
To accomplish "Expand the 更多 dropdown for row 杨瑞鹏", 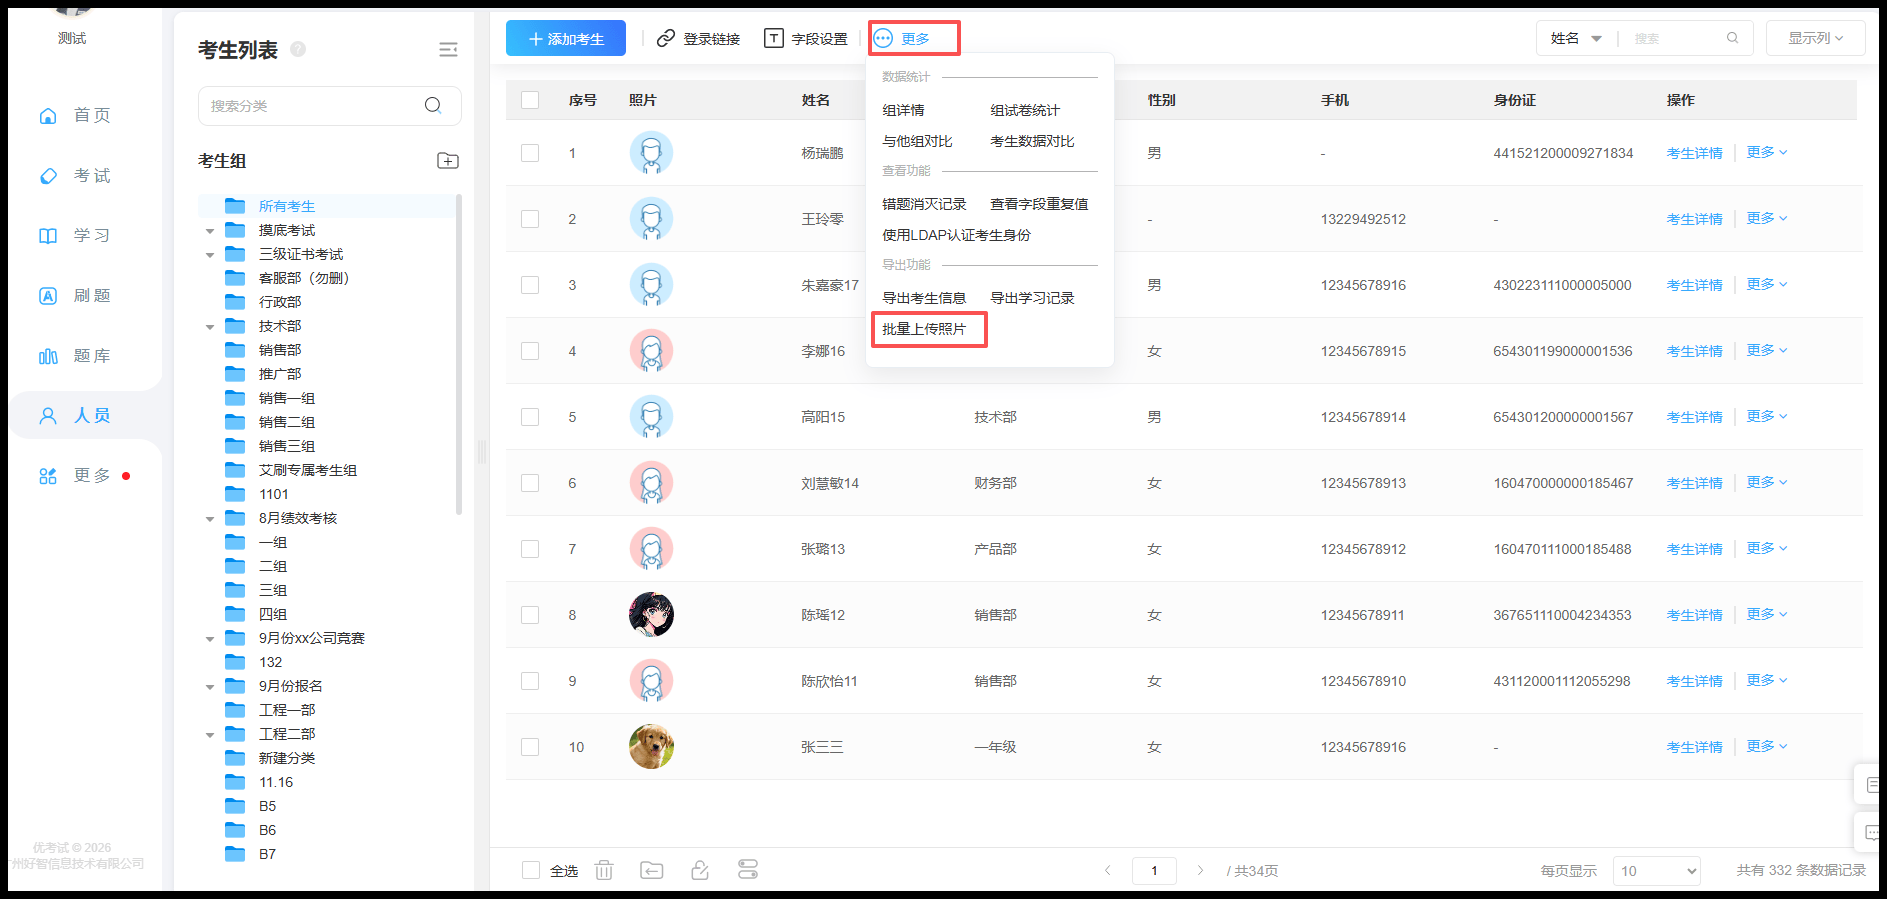I will point(1766,153).
